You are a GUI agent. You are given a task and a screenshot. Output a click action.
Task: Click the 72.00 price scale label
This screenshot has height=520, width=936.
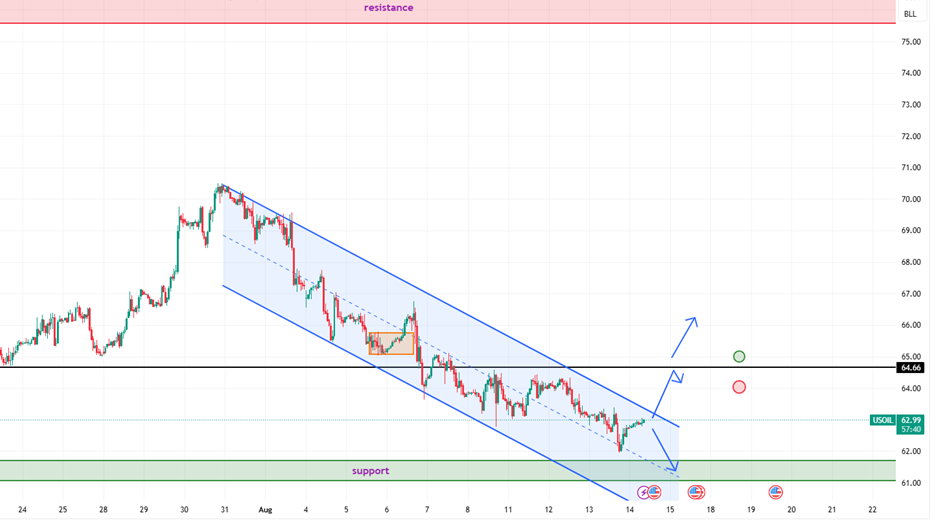911,136
